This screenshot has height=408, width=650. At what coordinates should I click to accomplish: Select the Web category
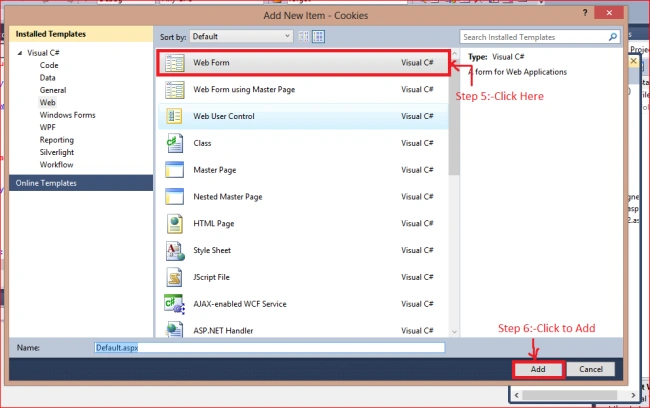click(x=47, y=102)
